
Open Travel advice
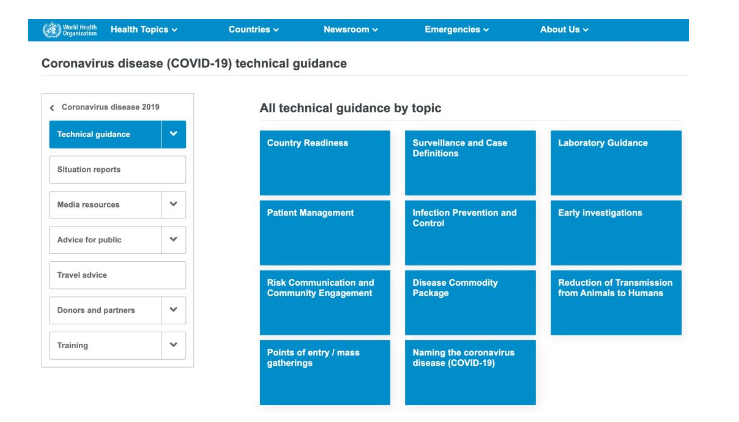coord(117,275)
